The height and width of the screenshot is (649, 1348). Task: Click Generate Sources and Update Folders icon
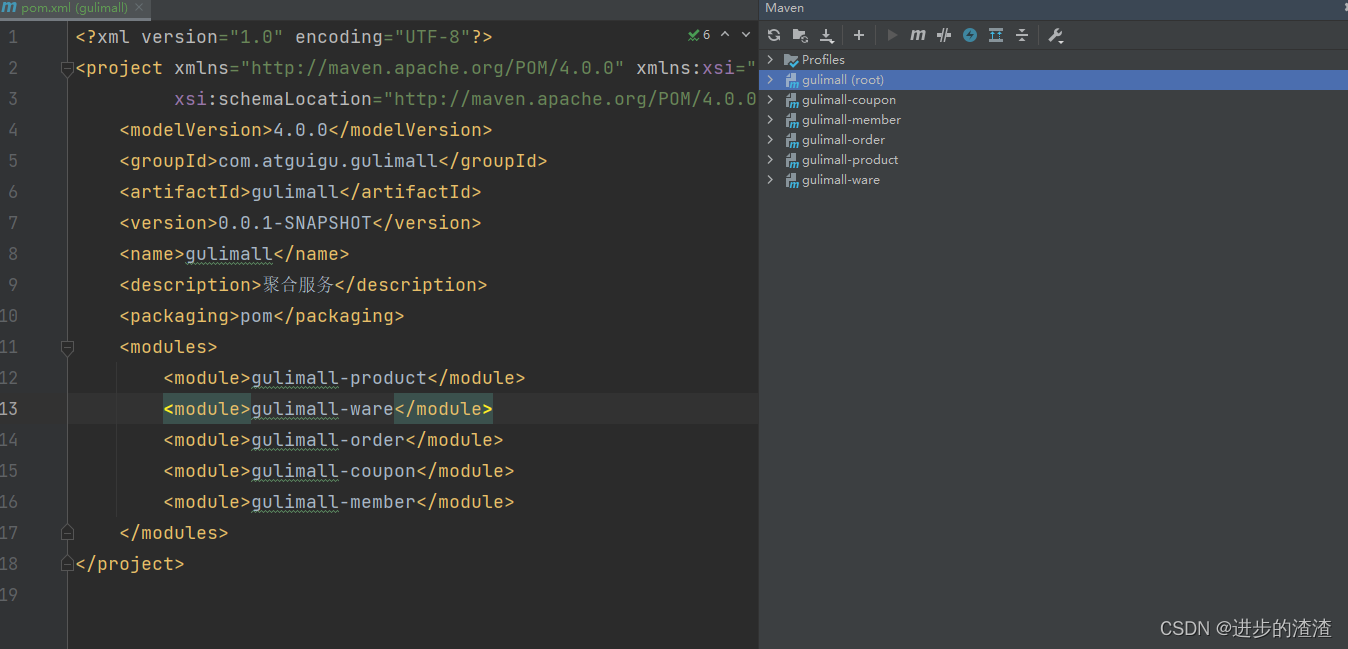tap(800, 35)
